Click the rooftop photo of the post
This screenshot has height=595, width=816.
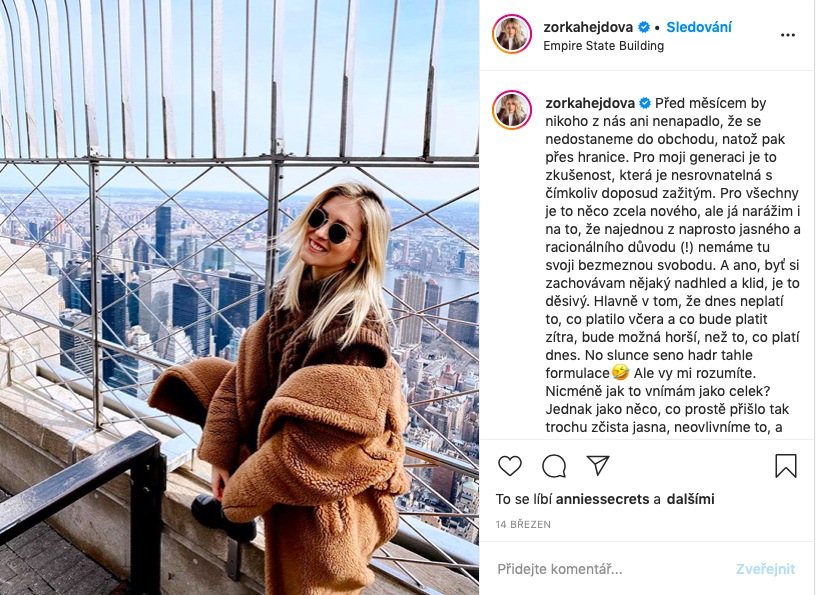[x=239, y=297]
